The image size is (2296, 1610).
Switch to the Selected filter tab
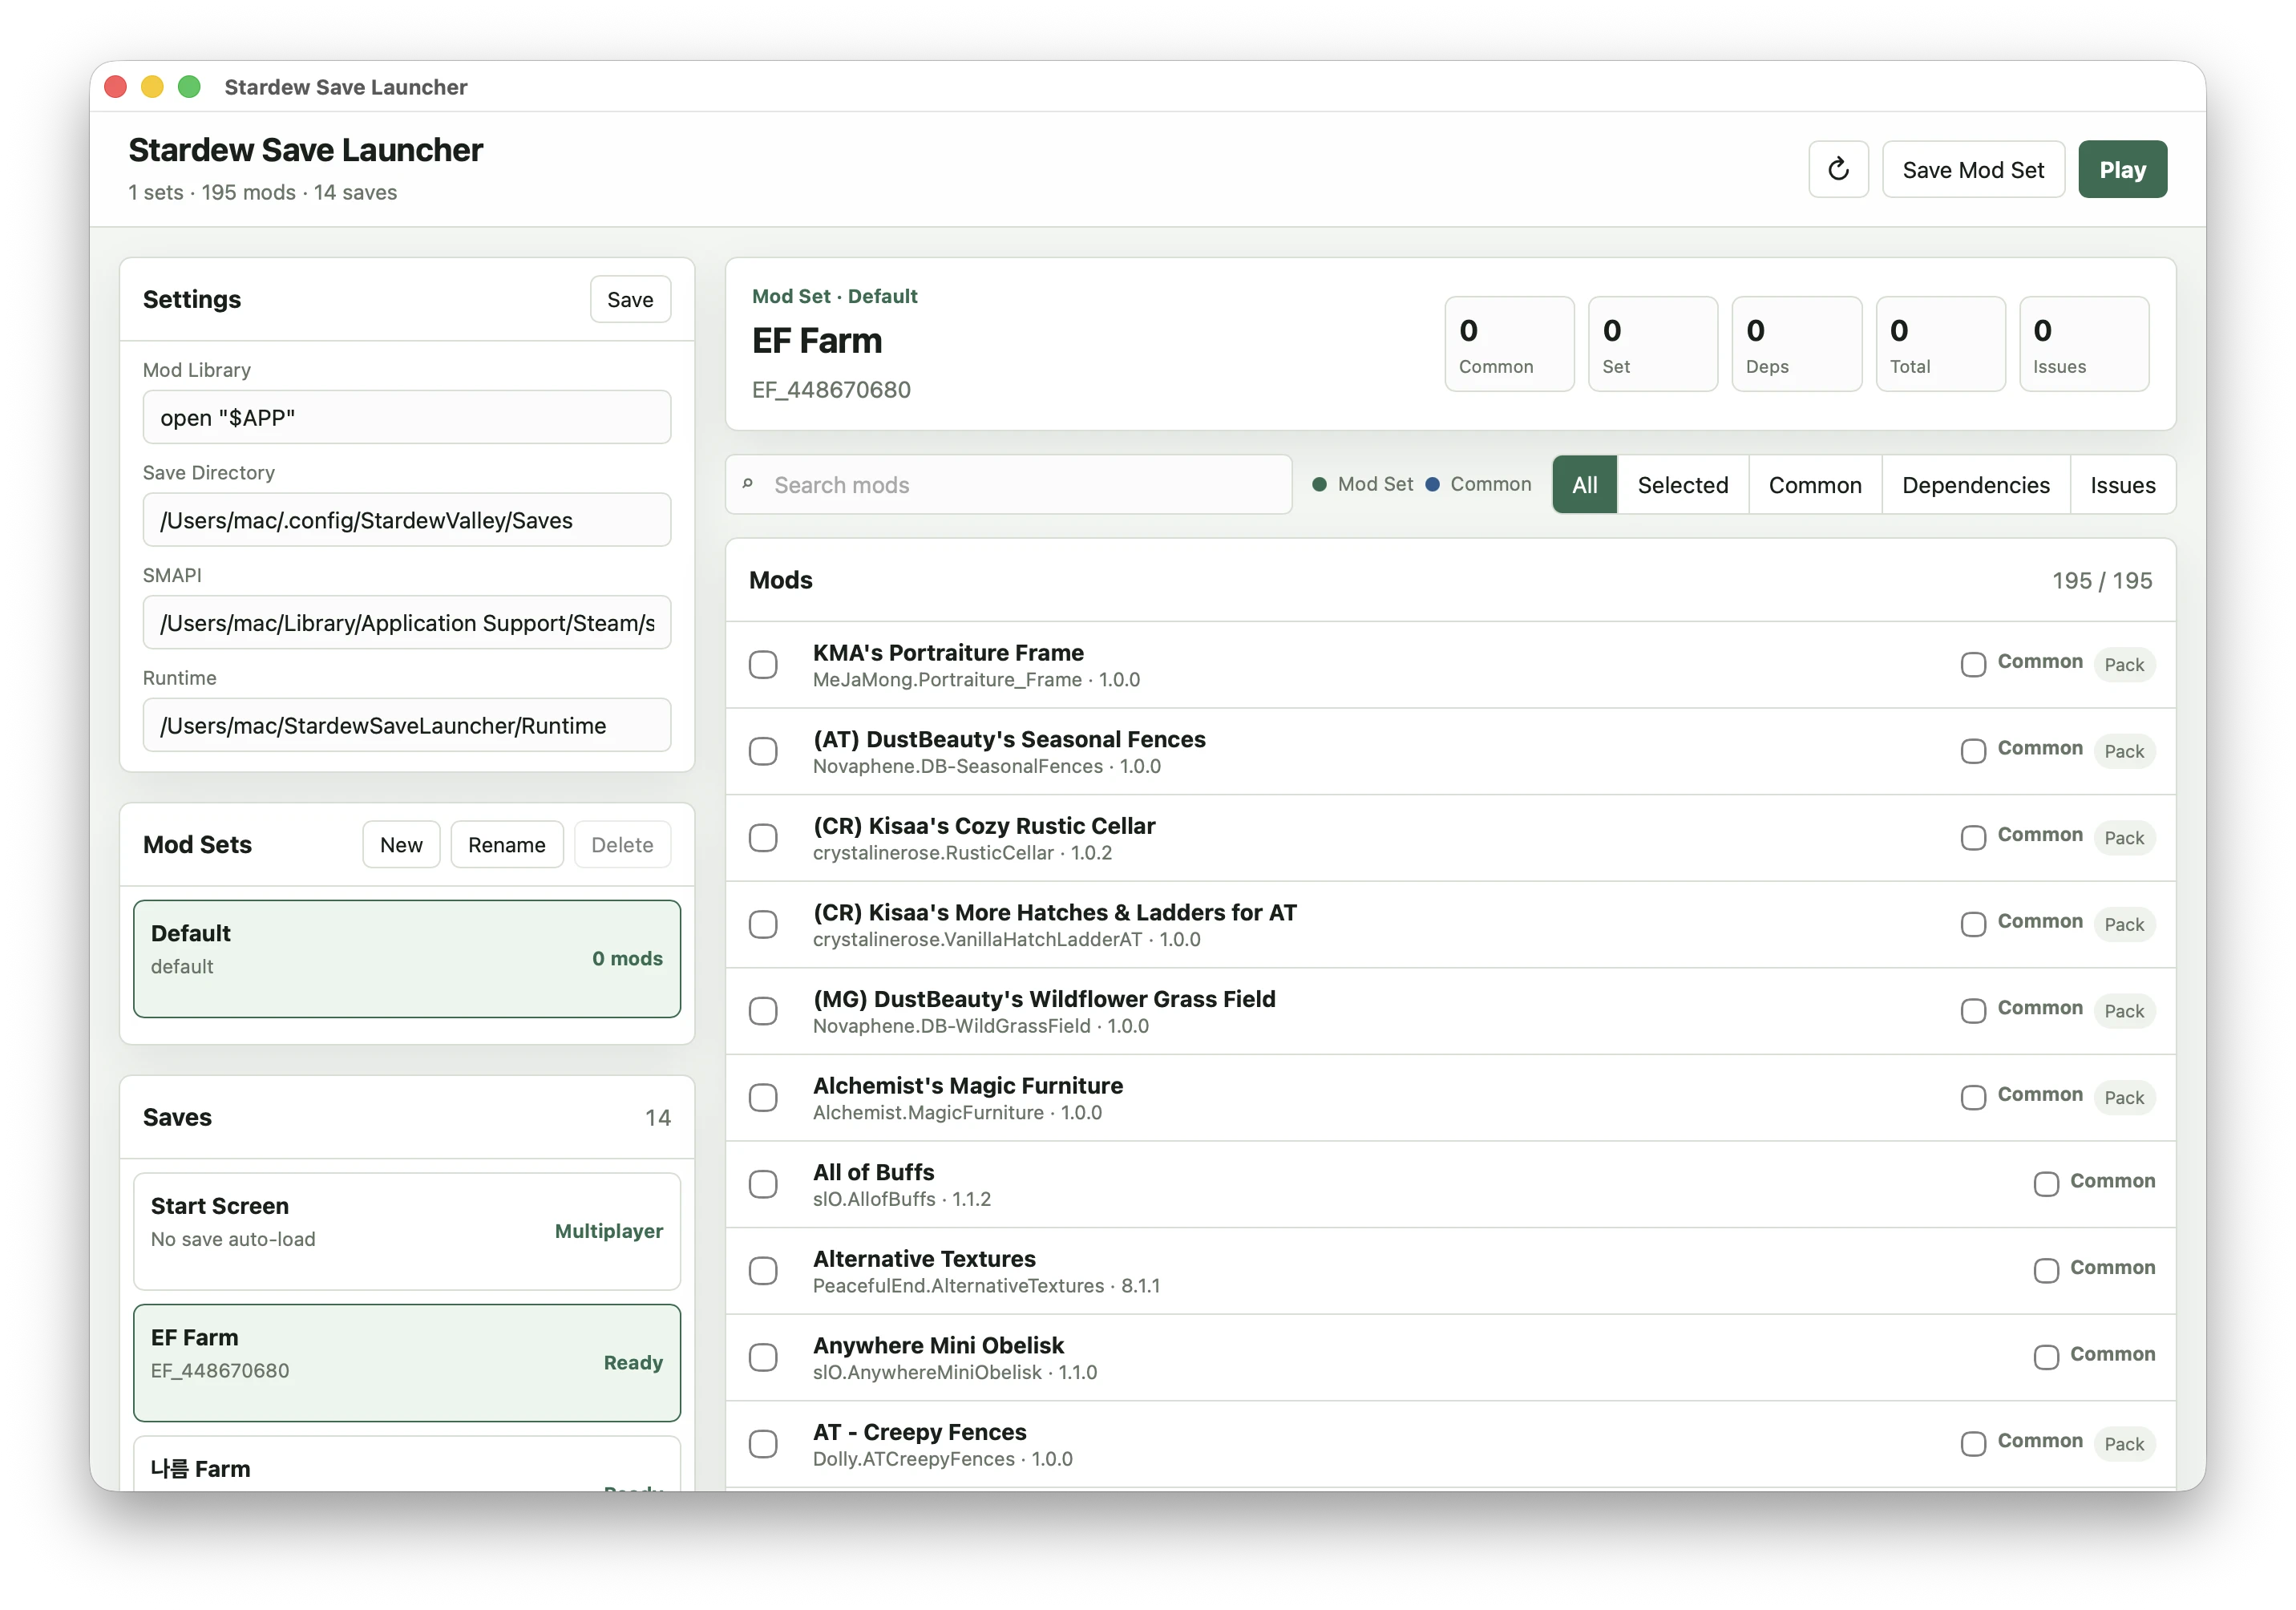[x=1682, y=484]
